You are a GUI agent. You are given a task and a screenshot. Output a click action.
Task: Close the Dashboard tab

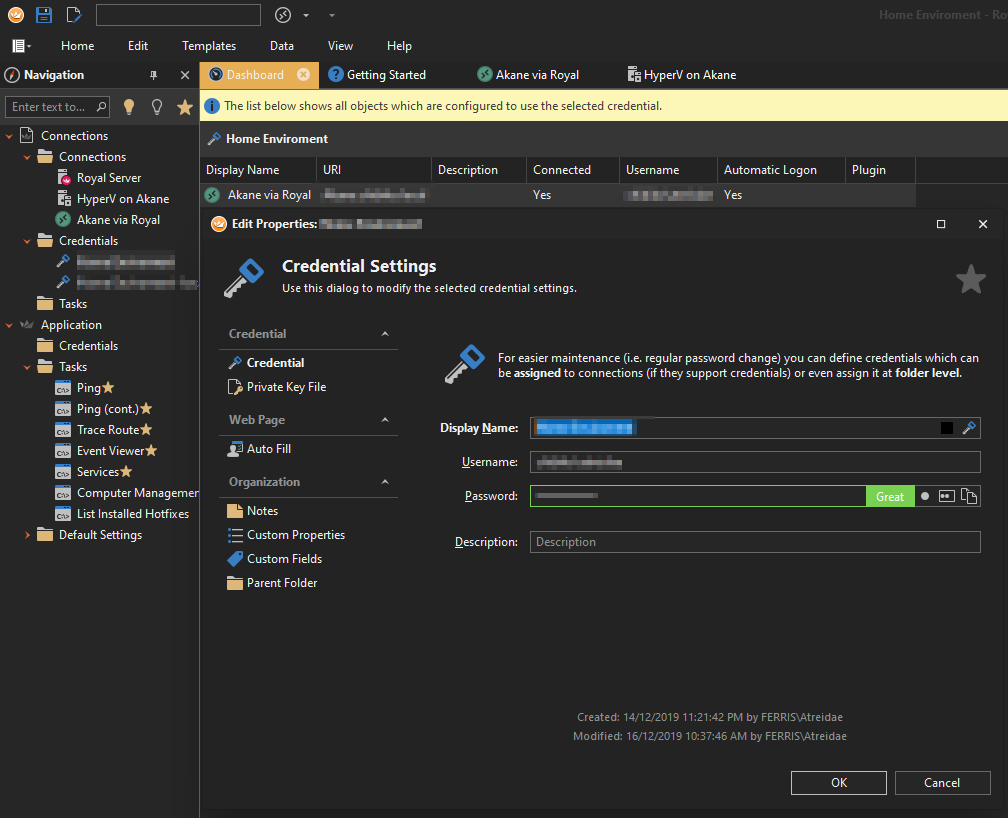tap(303, 75)
